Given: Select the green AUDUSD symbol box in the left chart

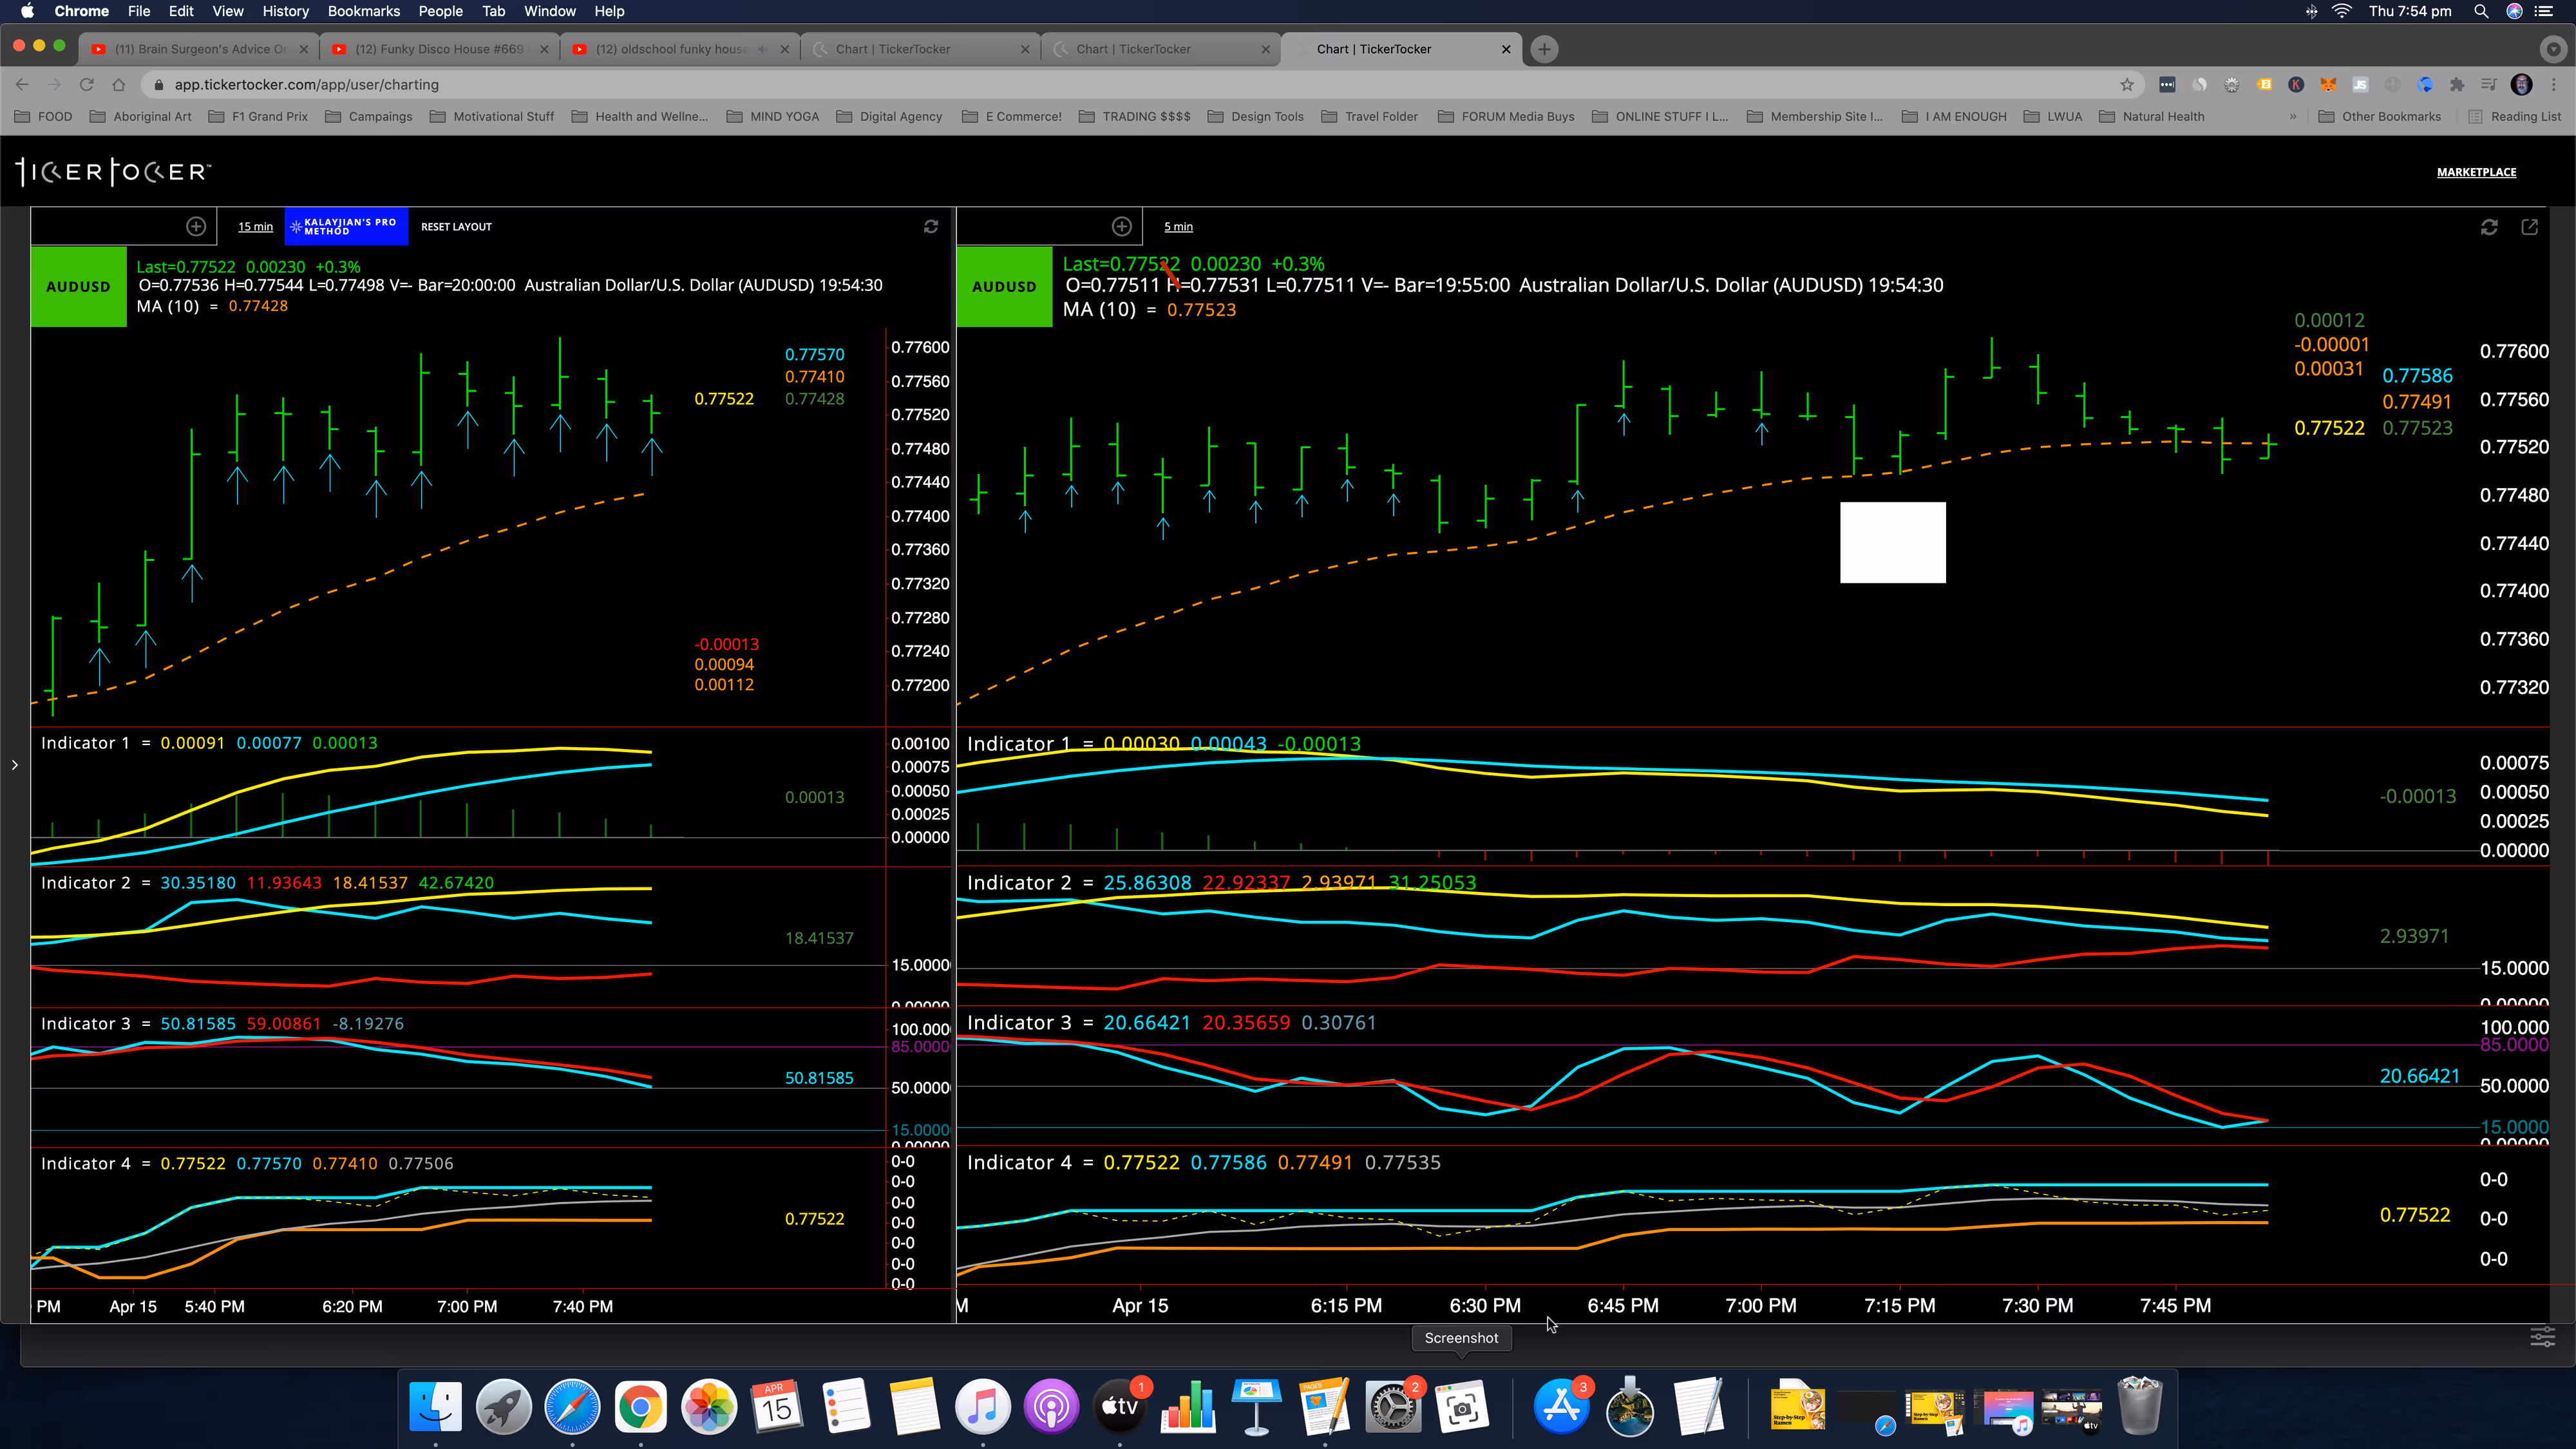Looking at the screenshot, I should click(x=78, y=287).
